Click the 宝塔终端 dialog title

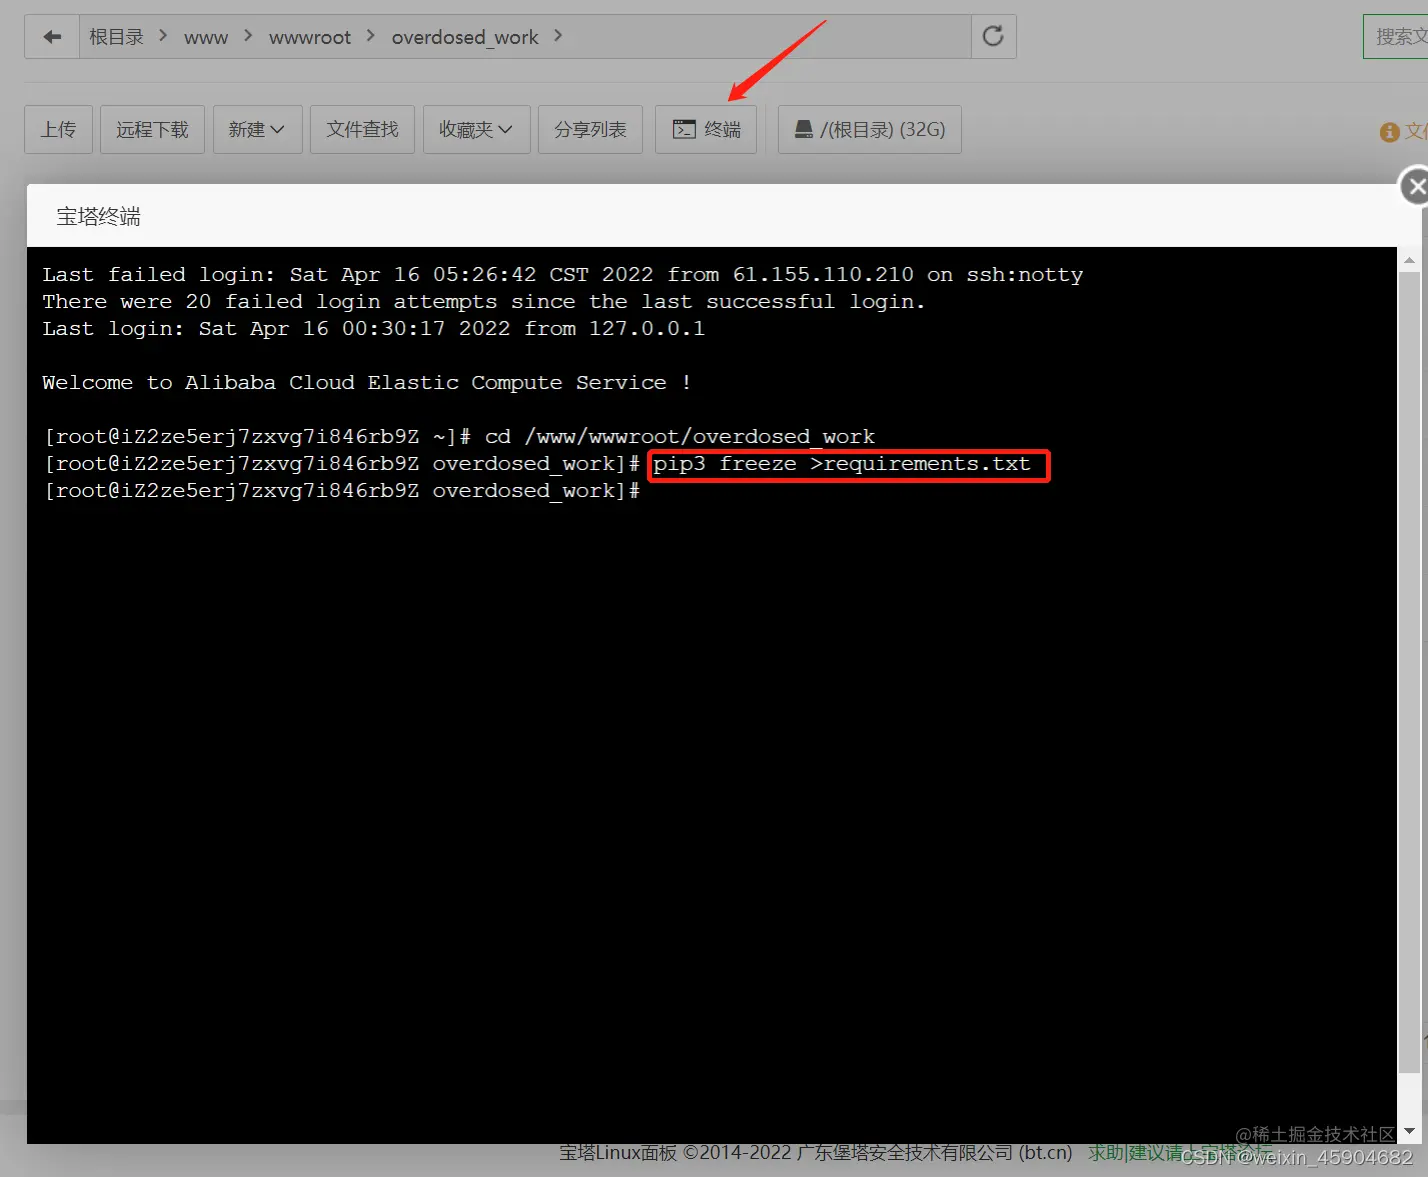click(x=98, y=217)
